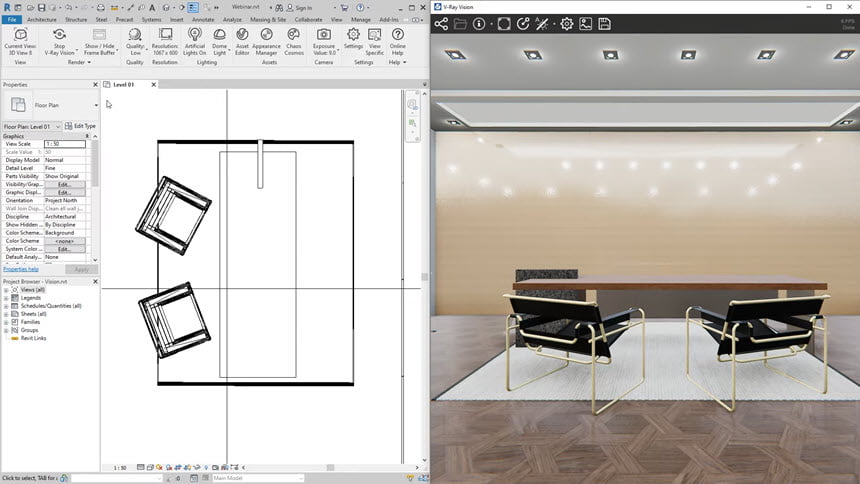
Task: Switch to the Level 01 view tab
Action: (x=123, y=85)
